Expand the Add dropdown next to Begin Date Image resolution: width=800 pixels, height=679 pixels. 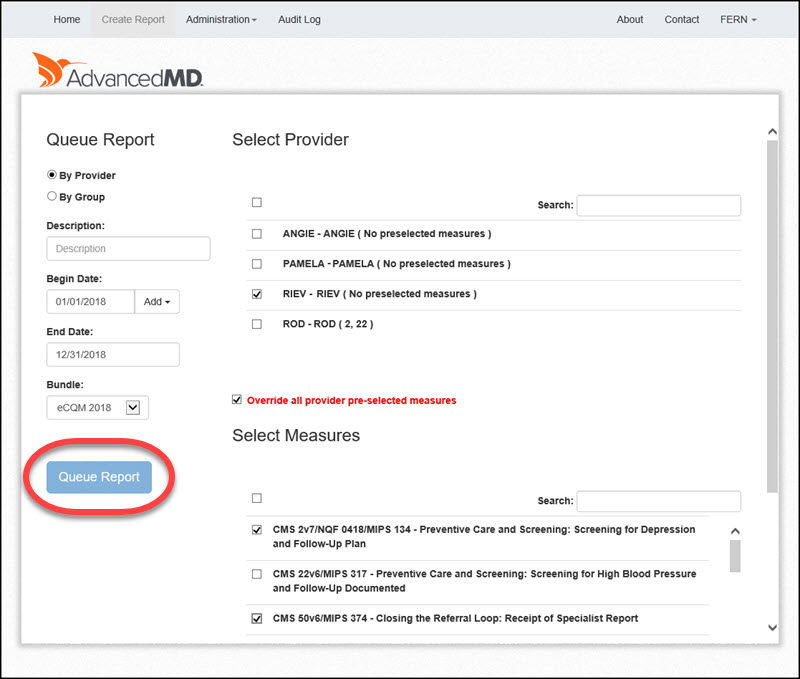pos(157,302)
